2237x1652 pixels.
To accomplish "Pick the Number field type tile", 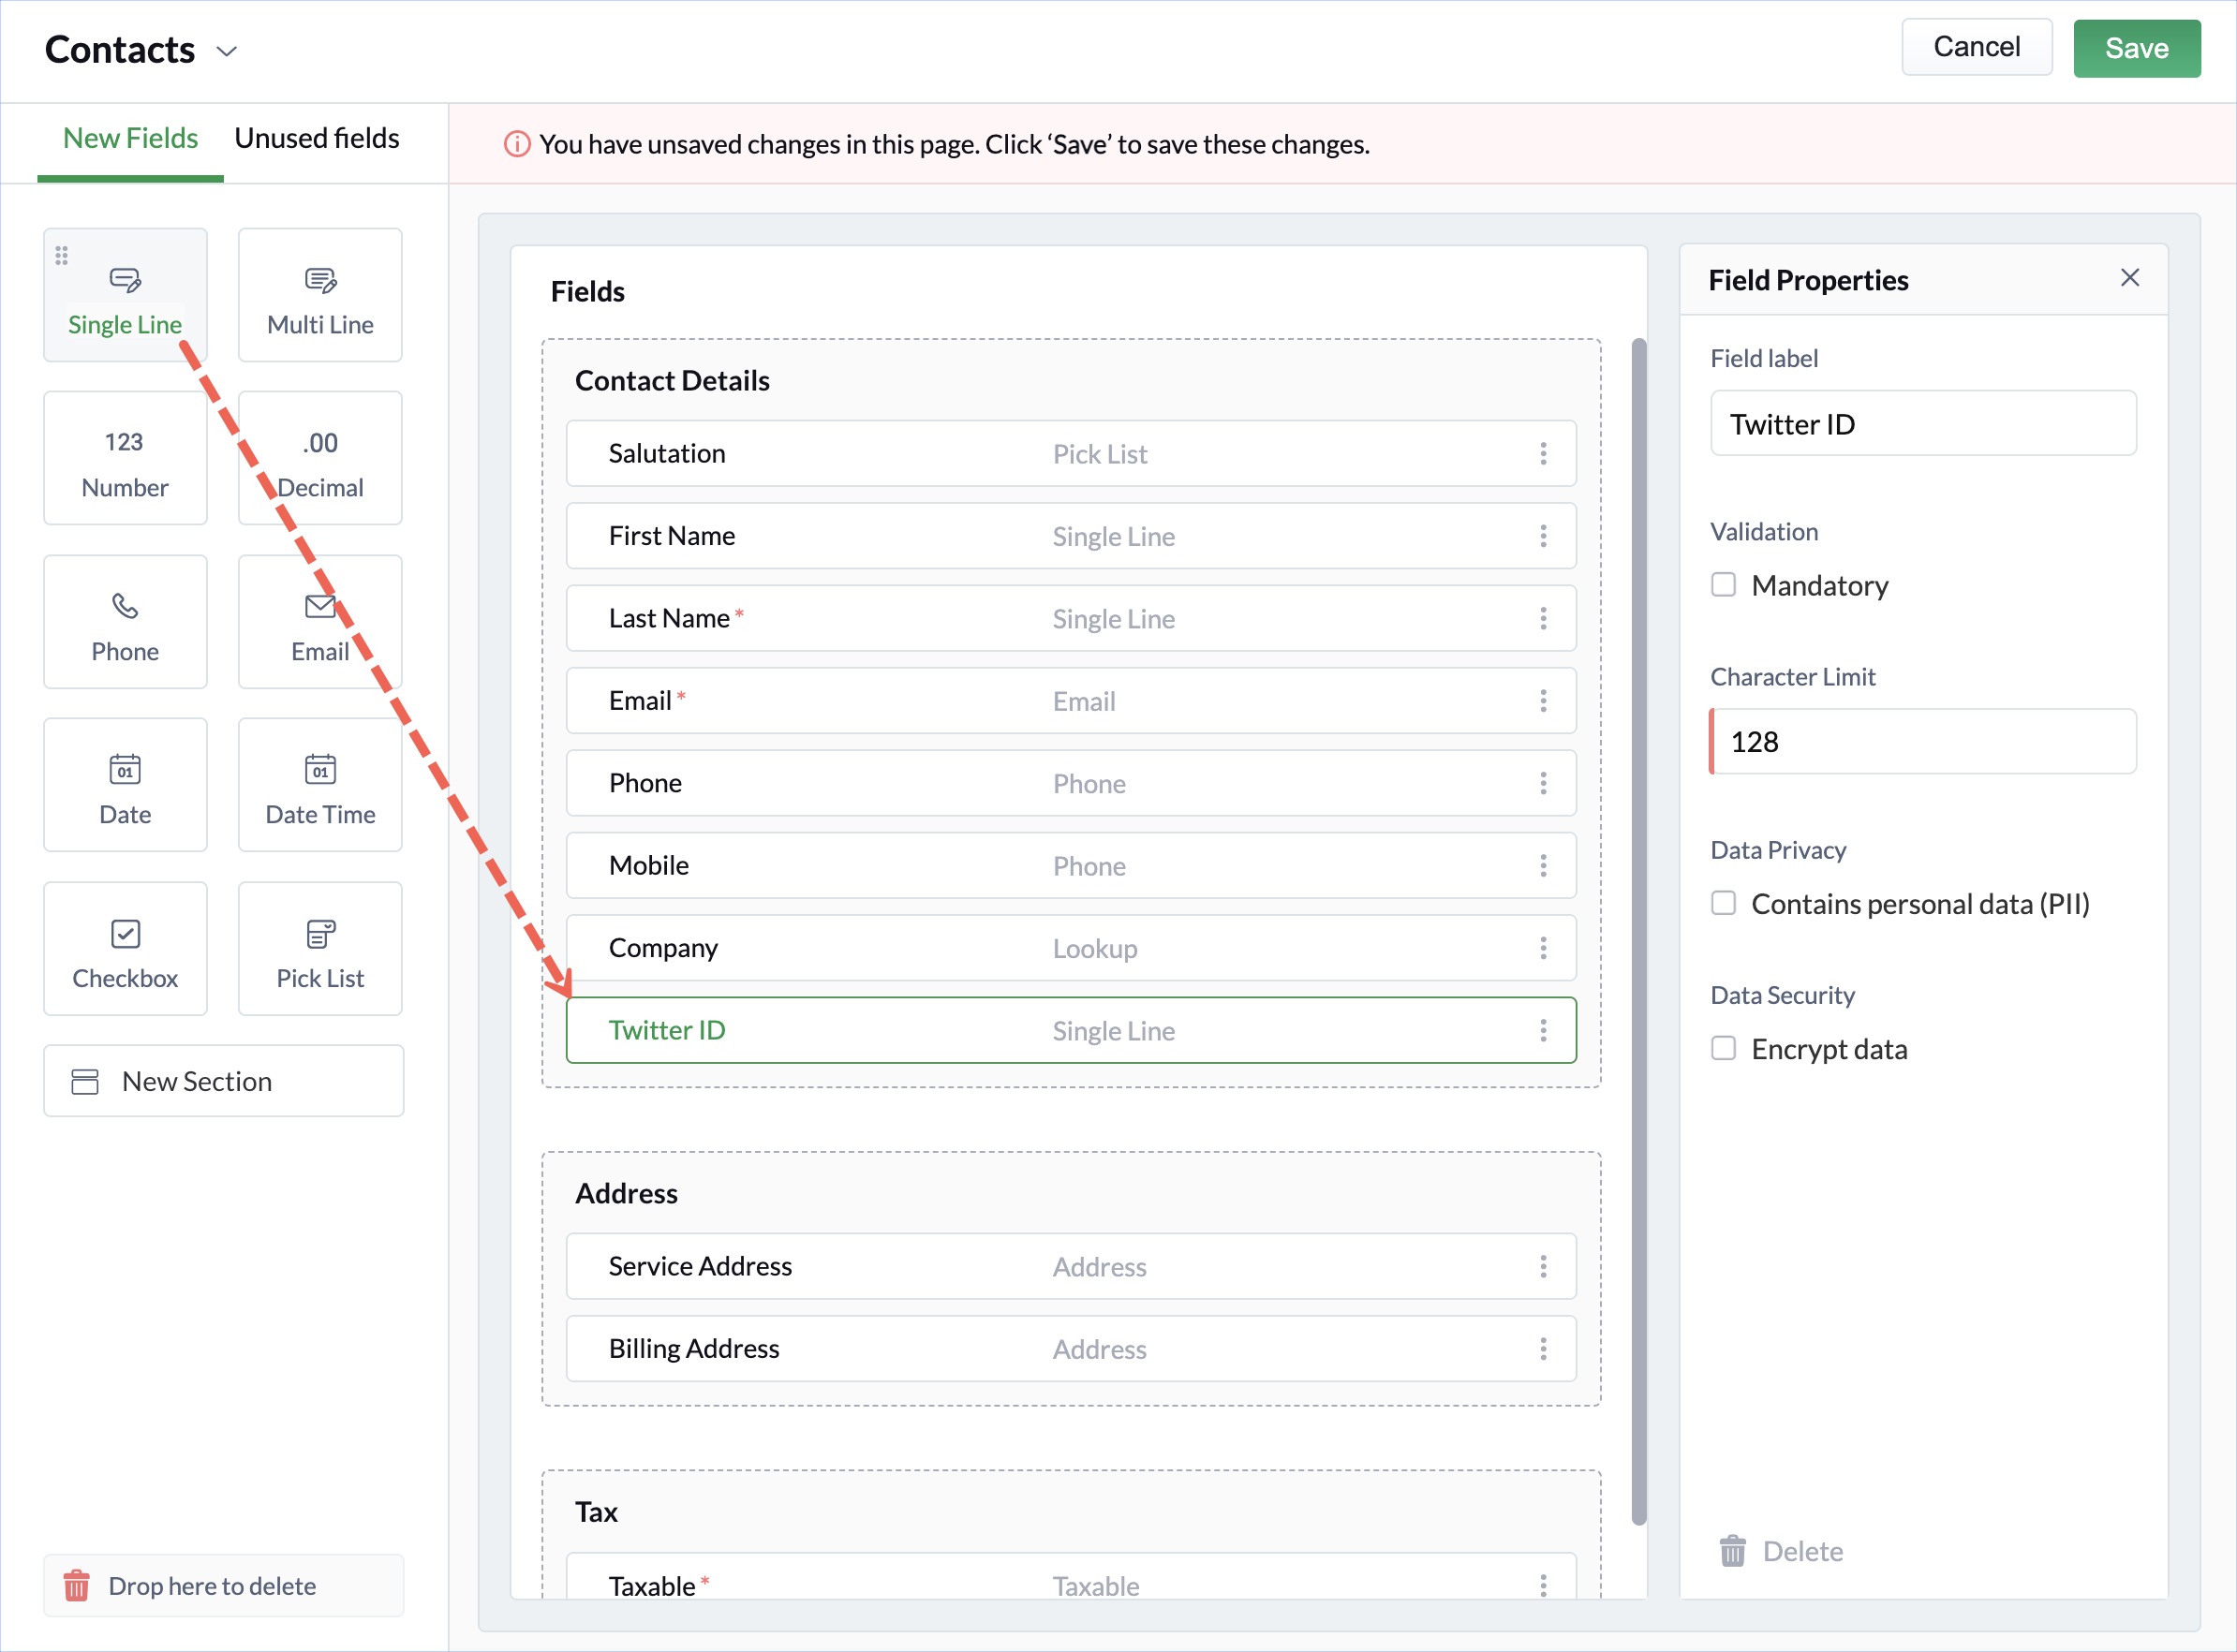I will point(125,459).
